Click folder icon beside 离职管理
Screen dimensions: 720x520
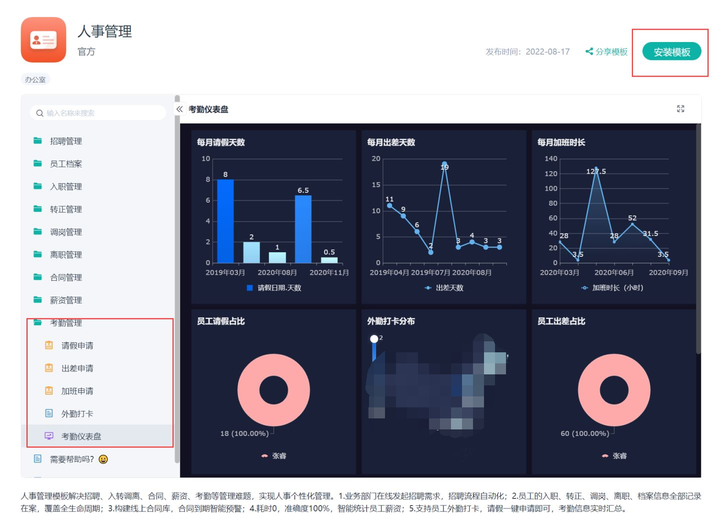point(38,254)
